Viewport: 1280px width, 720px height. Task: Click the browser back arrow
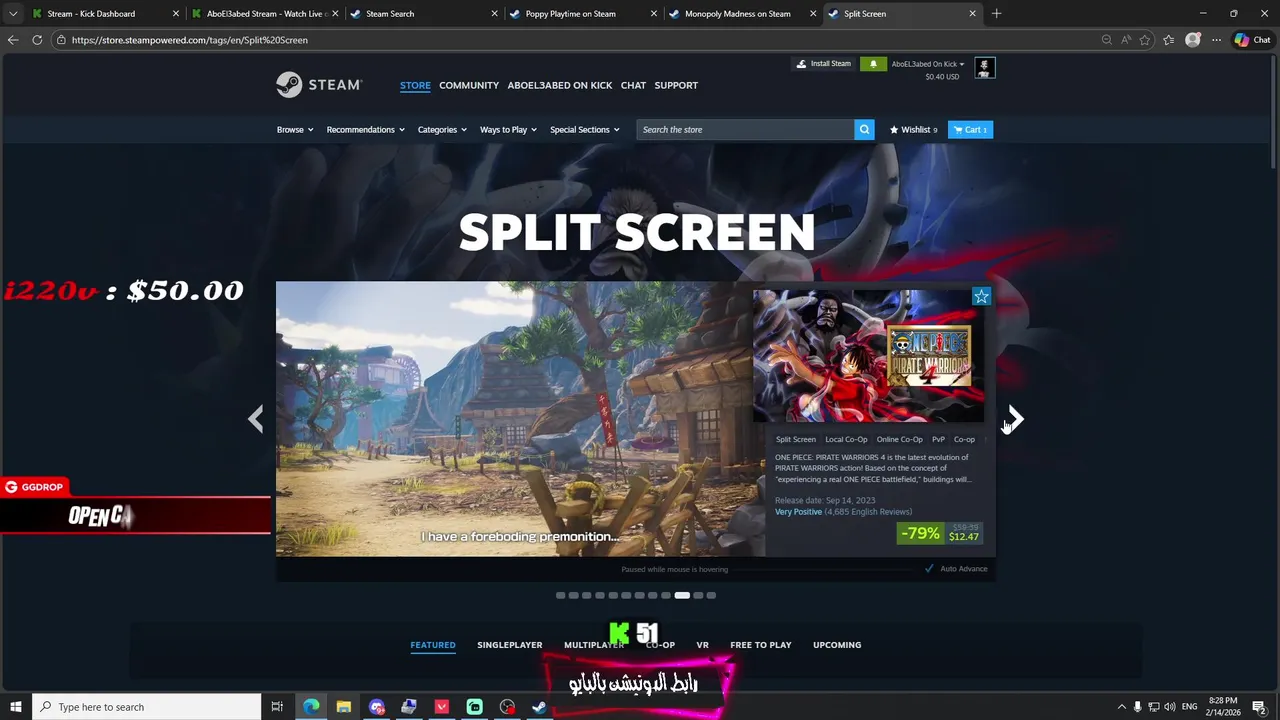(x=13, y=40)
